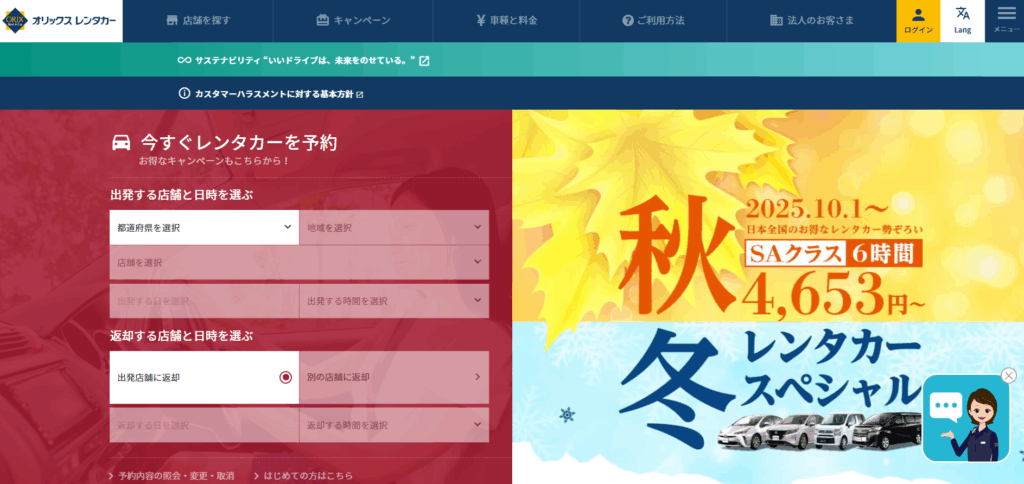Open the 車種と料金 menu item
The height and width of the screenshot is (484, 1024).
pyautogui.click(x=506, y=21)
